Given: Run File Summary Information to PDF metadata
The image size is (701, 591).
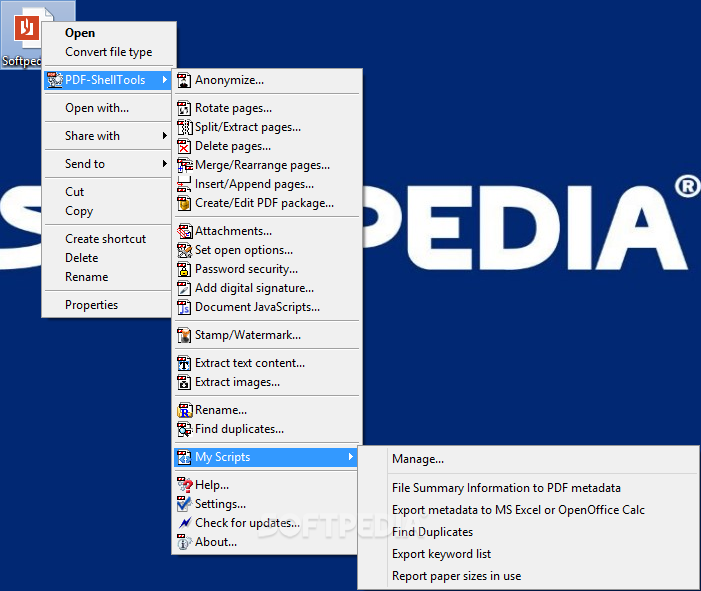Looking at the screenshot, I should tap(506, 488).
